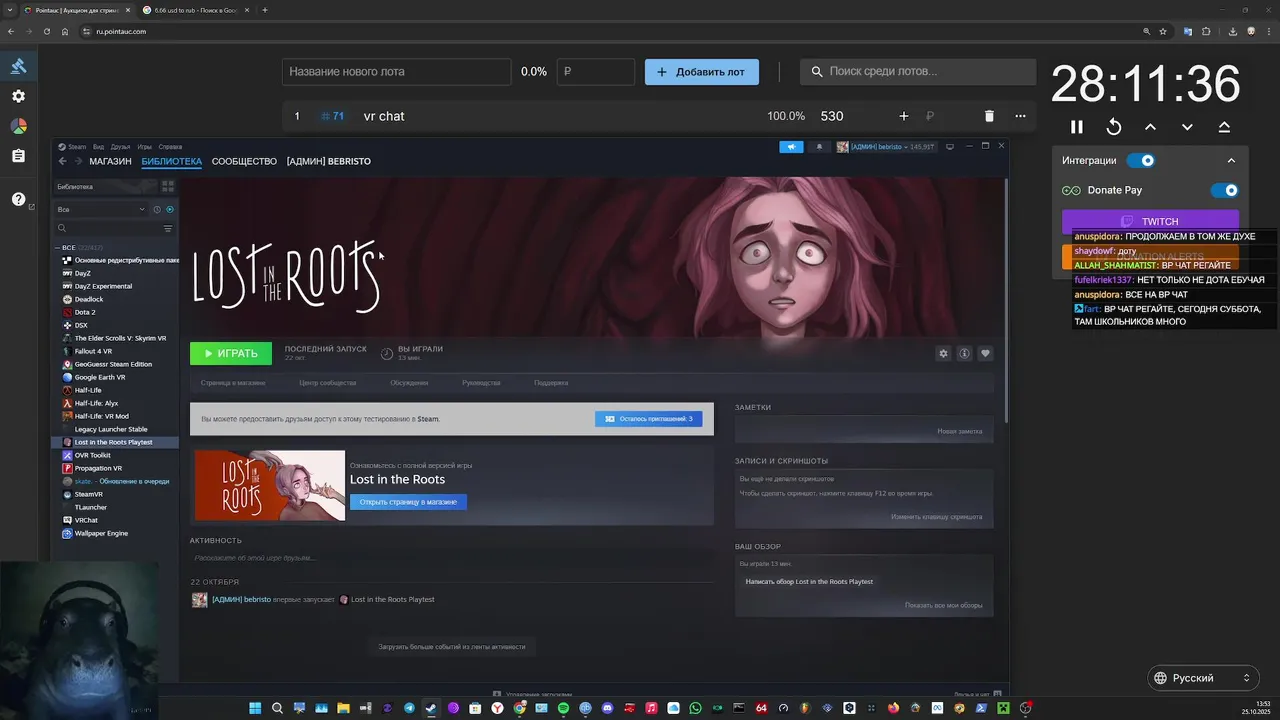
Task: Add game to favorites with heart icon
Action: tap(985, 353)
